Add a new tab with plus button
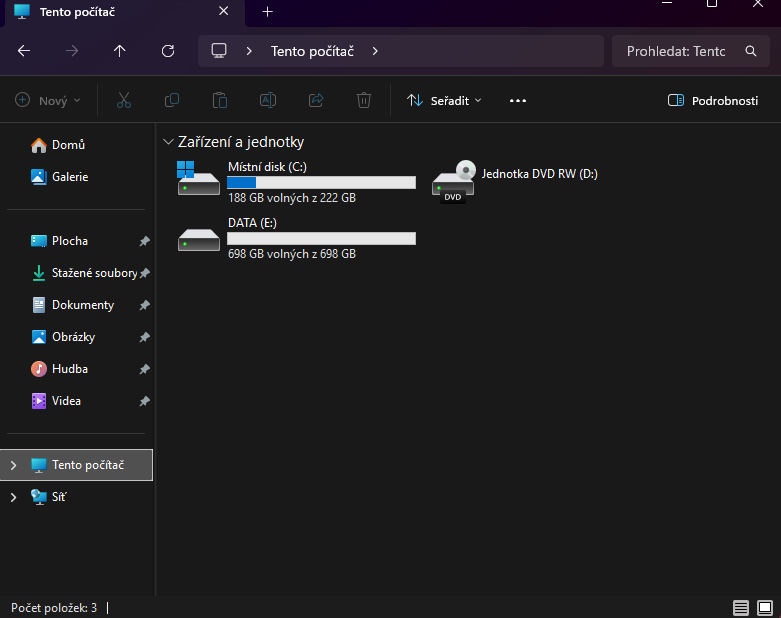This screenshot has width=781, height=618. tap(267, 12)
